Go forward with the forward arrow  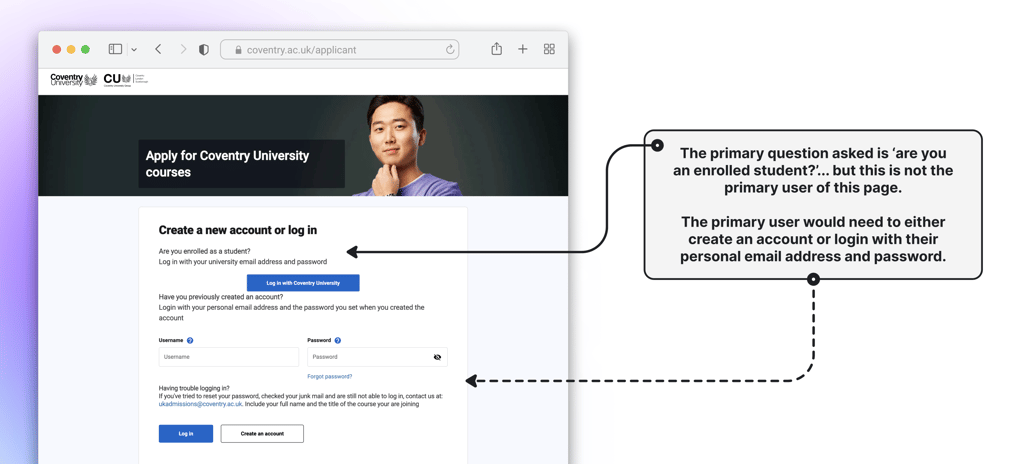(183, 49)
